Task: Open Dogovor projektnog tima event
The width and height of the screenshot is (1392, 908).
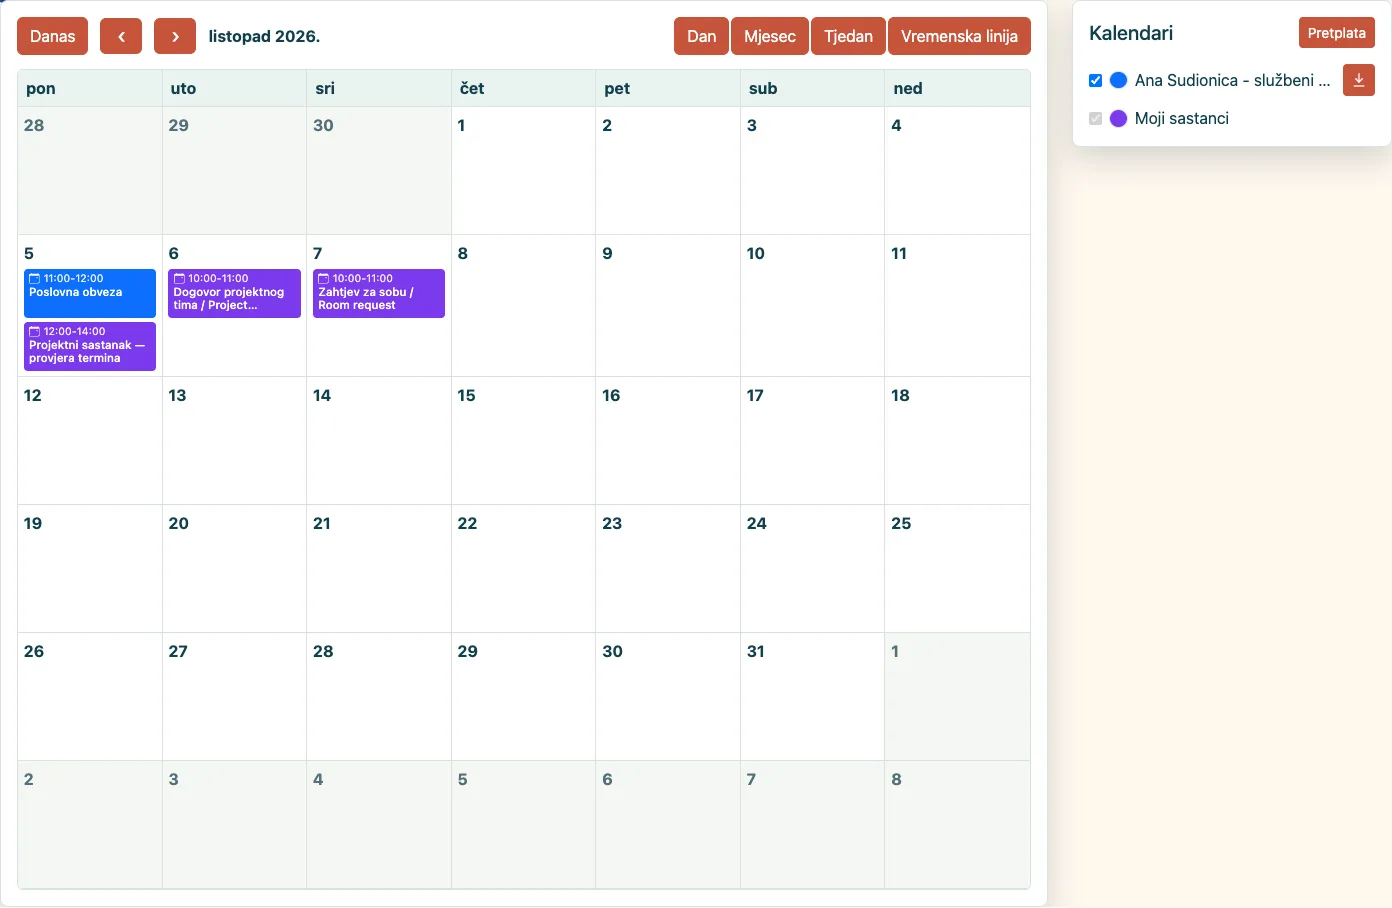Action: point(234,293)
